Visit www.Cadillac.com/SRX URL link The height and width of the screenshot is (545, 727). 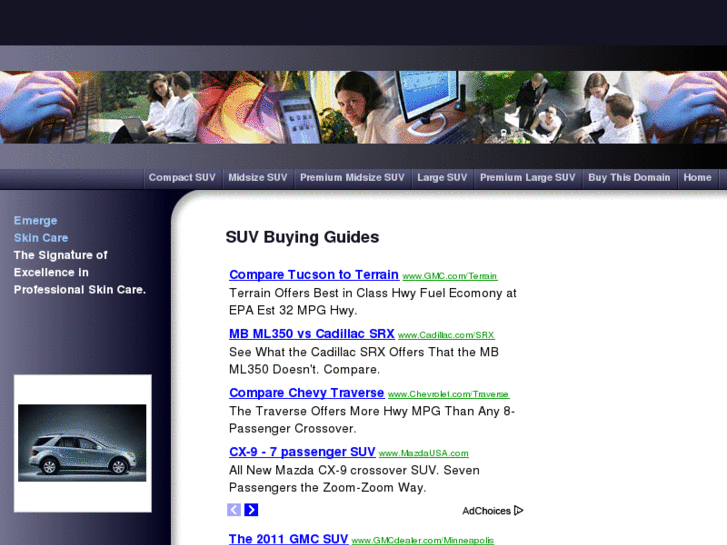coord(446,335)
